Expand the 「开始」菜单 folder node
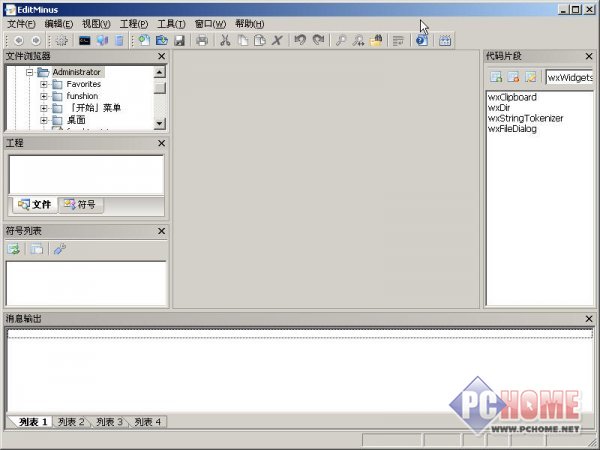This screenshot has width=600, height=450. [x=44, y=108]
